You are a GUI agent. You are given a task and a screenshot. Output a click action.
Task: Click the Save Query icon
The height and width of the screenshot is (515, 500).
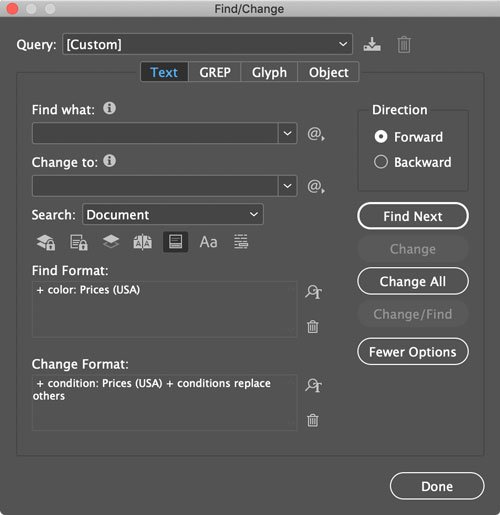point(372,44)
